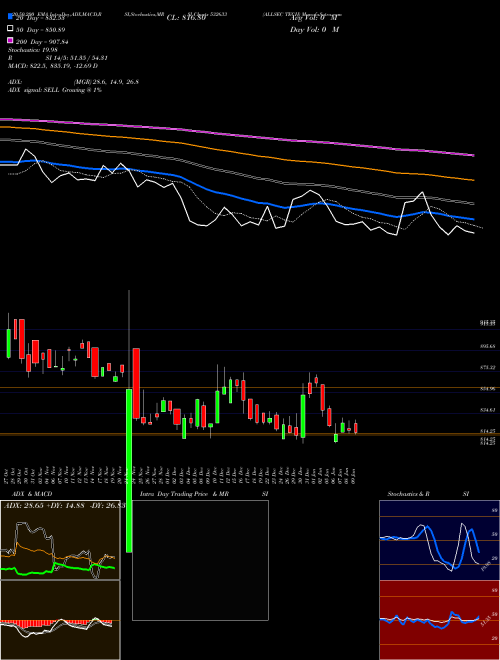Click the ADX/+DY/-DY readout in ADX panel
The width and height of the screenshot is (500, 660).
coord(64,505)
